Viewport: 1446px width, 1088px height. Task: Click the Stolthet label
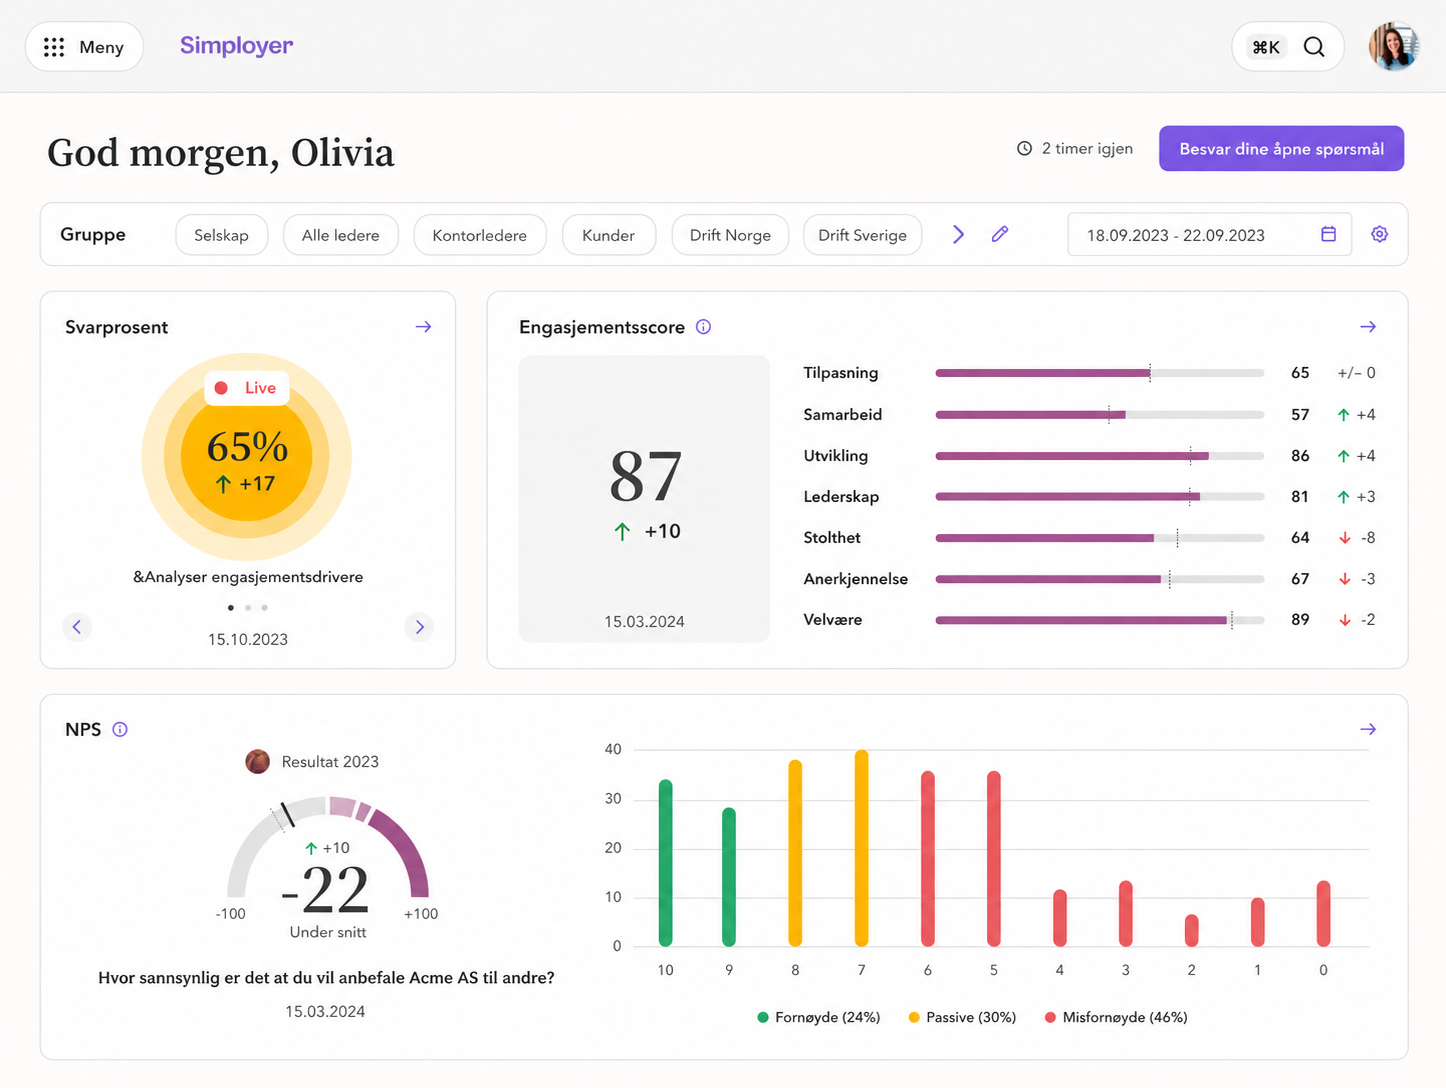click(832, 538)
